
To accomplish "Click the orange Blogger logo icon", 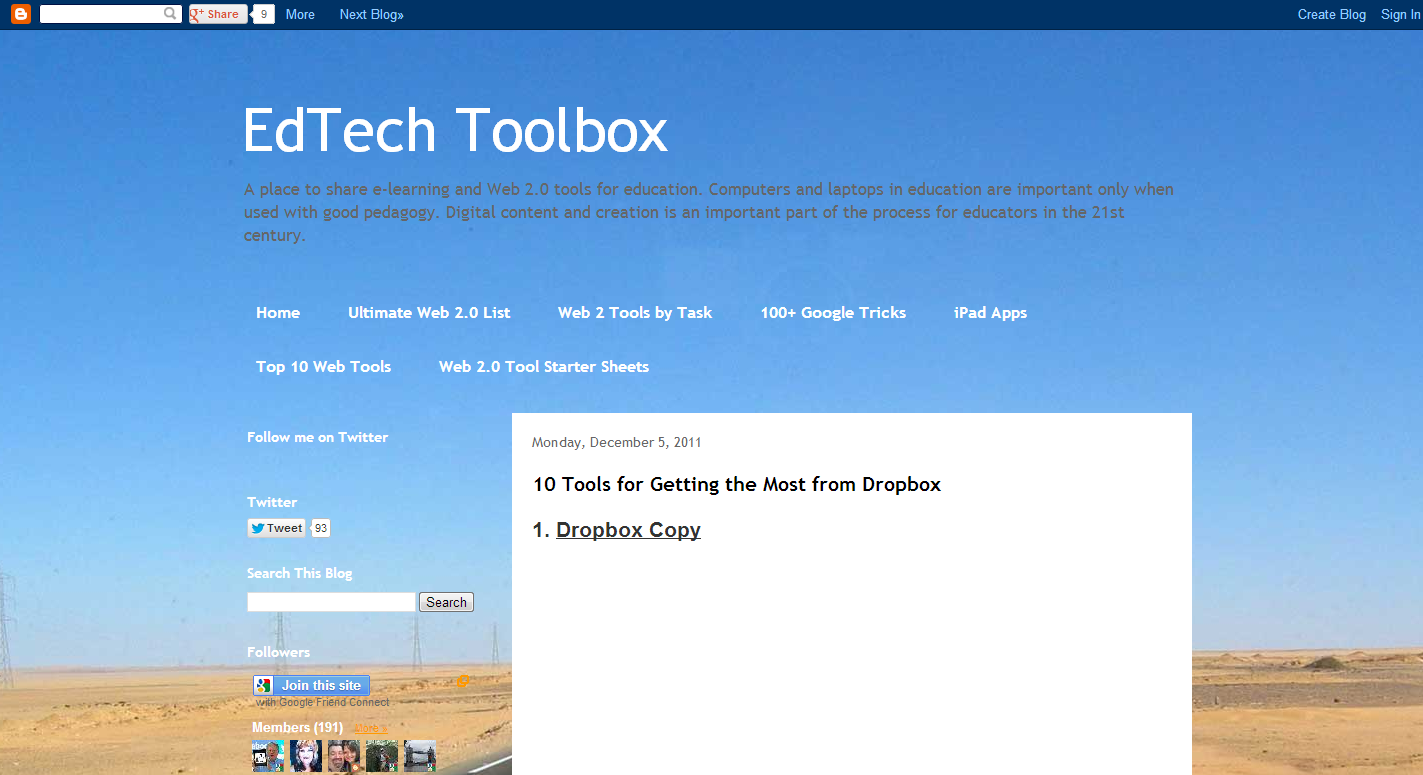I will click(21, 14).
